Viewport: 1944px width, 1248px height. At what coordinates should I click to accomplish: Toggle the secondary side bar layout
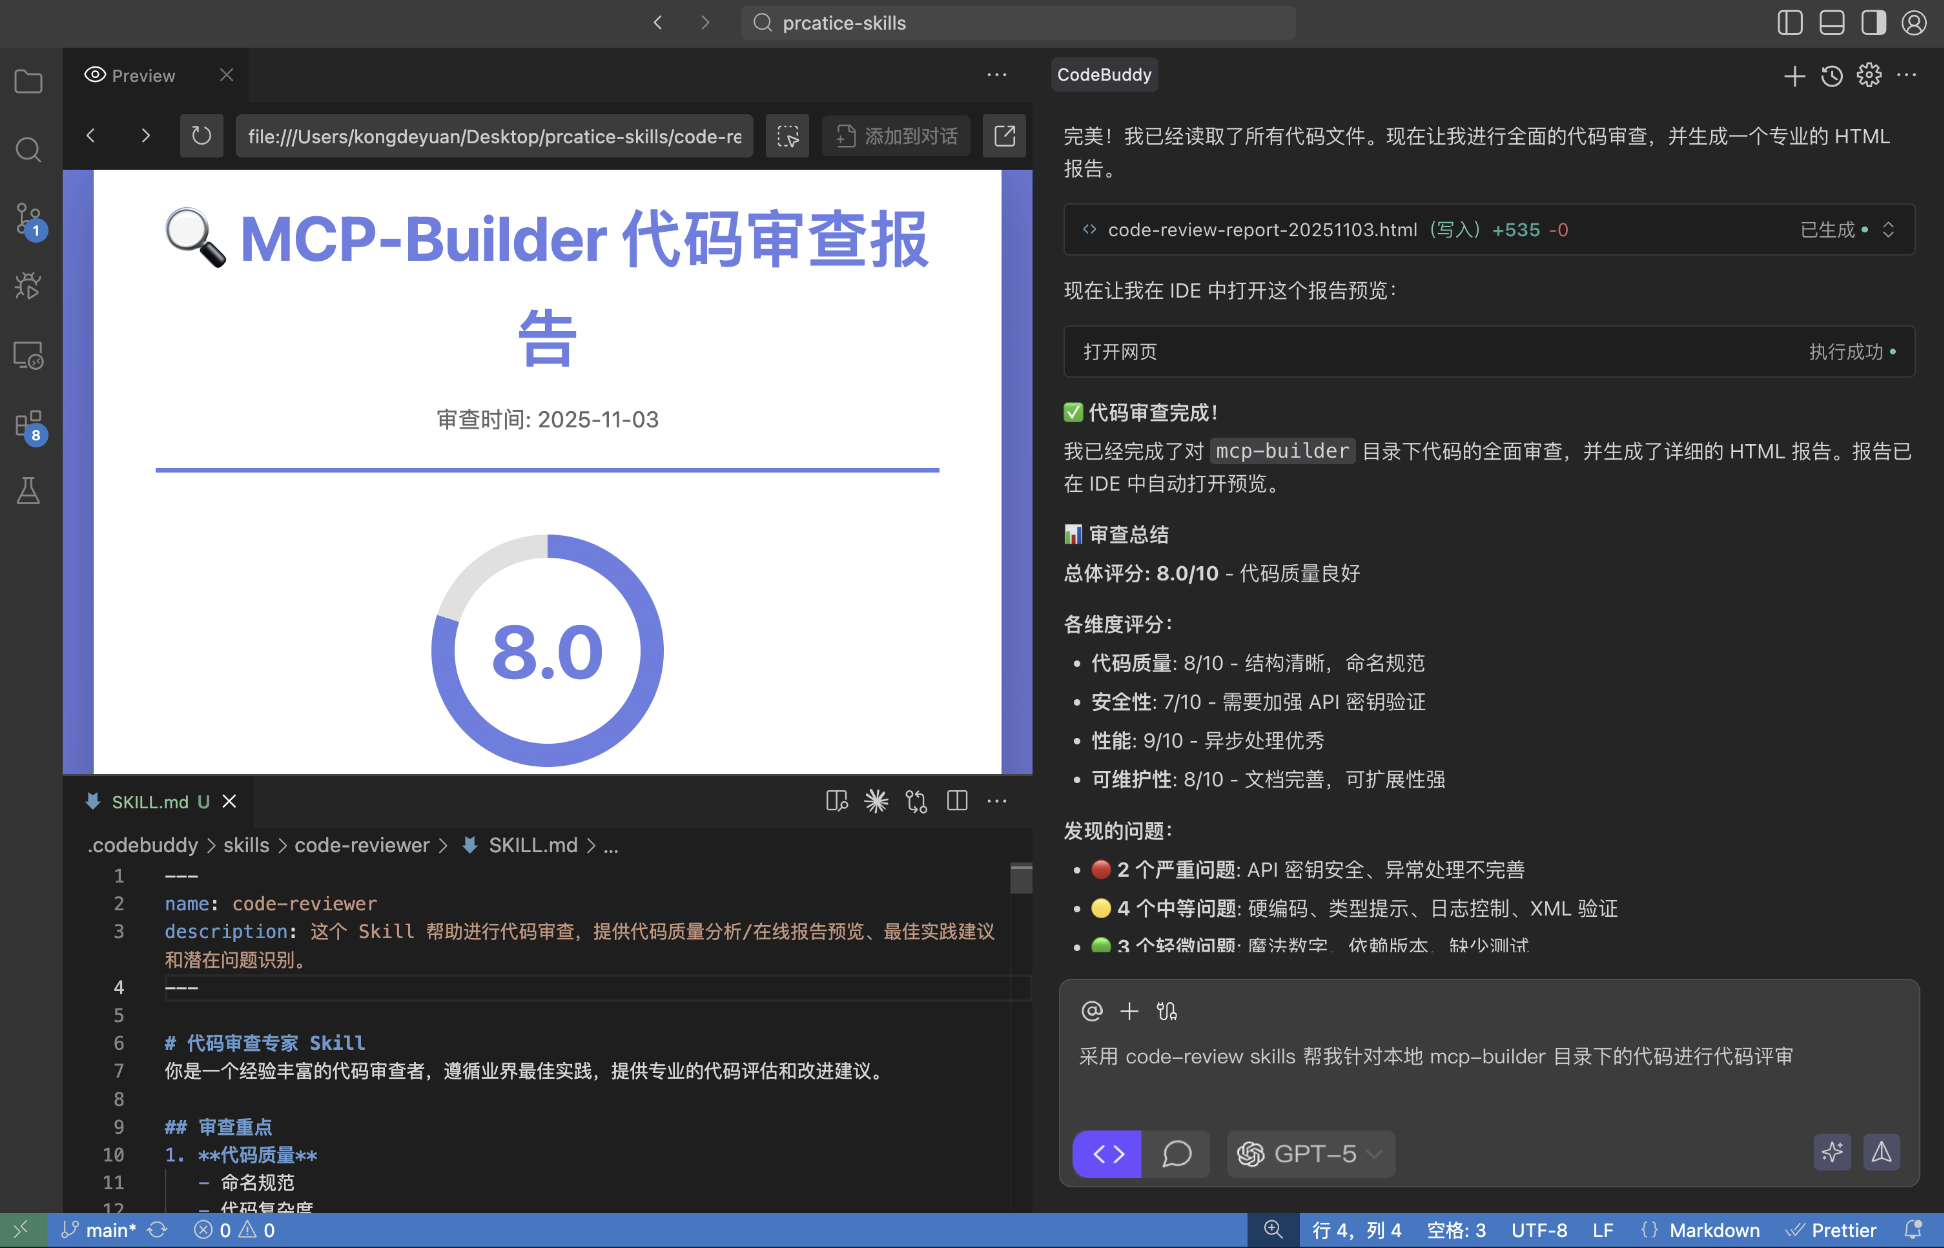(x=1873, y=23)
